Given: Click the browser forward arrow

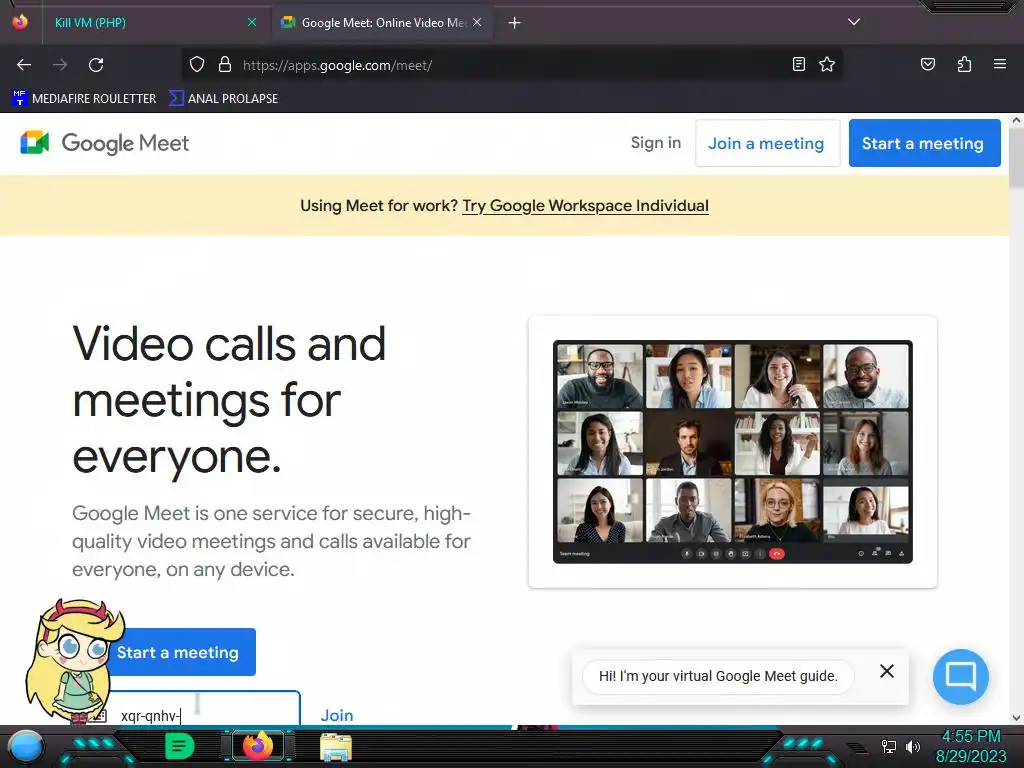Looking at the screenshot, I should (60, 65).
